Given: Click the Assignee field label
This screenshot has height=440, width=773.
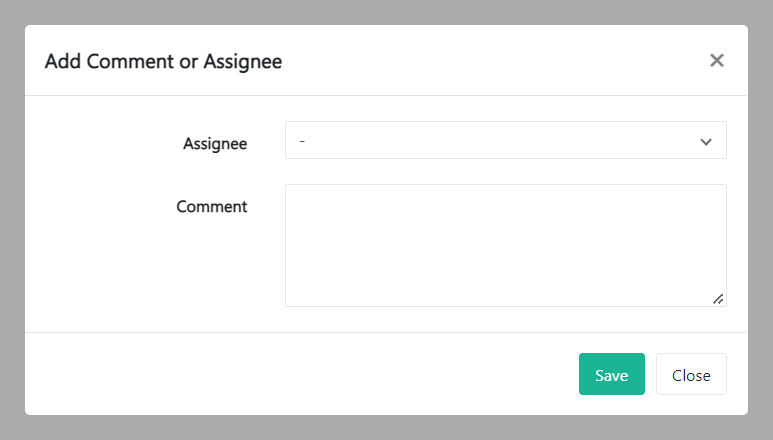Looking at the screenshot, I should tap(215, 143).
